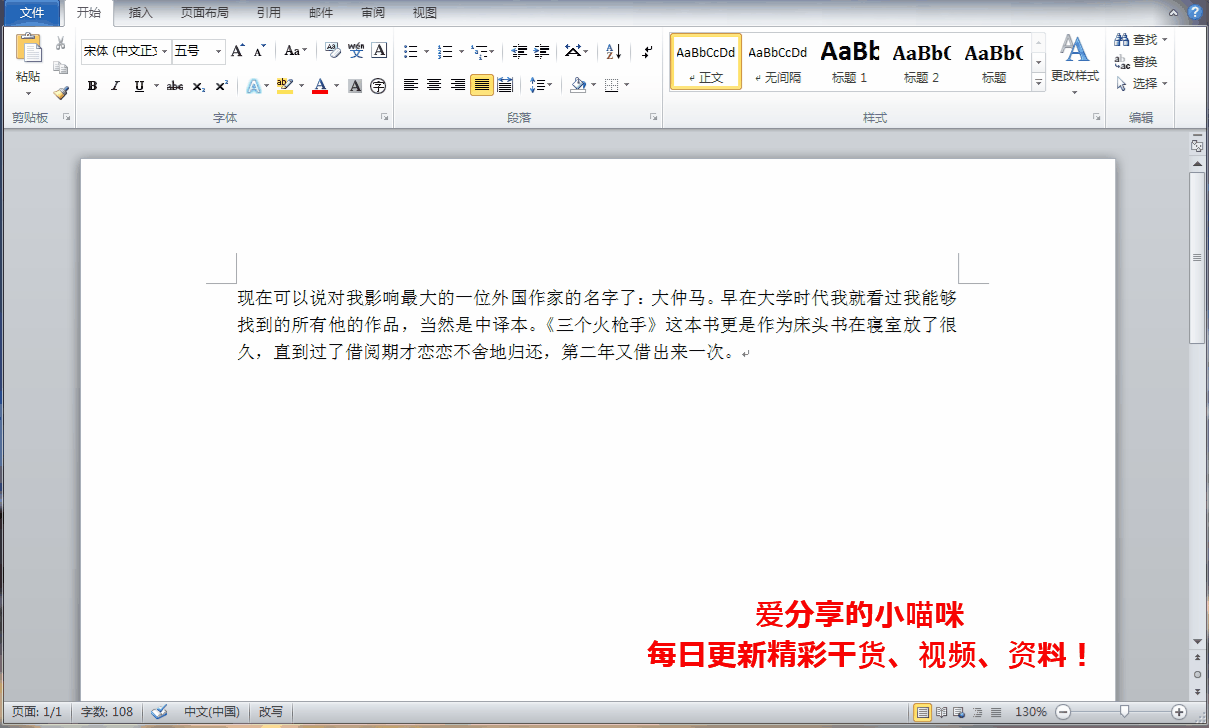Click the Copy icon in clipboard group
This screenshot has width=1209, height=728.
pos(61,67)
